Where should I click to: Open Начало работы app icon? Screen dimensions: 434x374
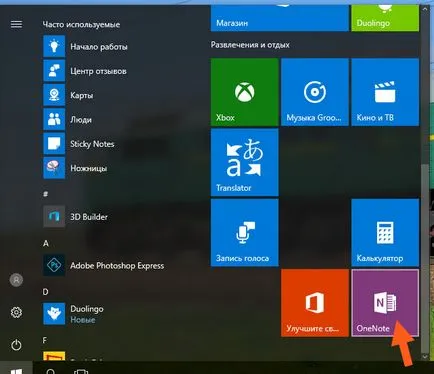point(54,47)
